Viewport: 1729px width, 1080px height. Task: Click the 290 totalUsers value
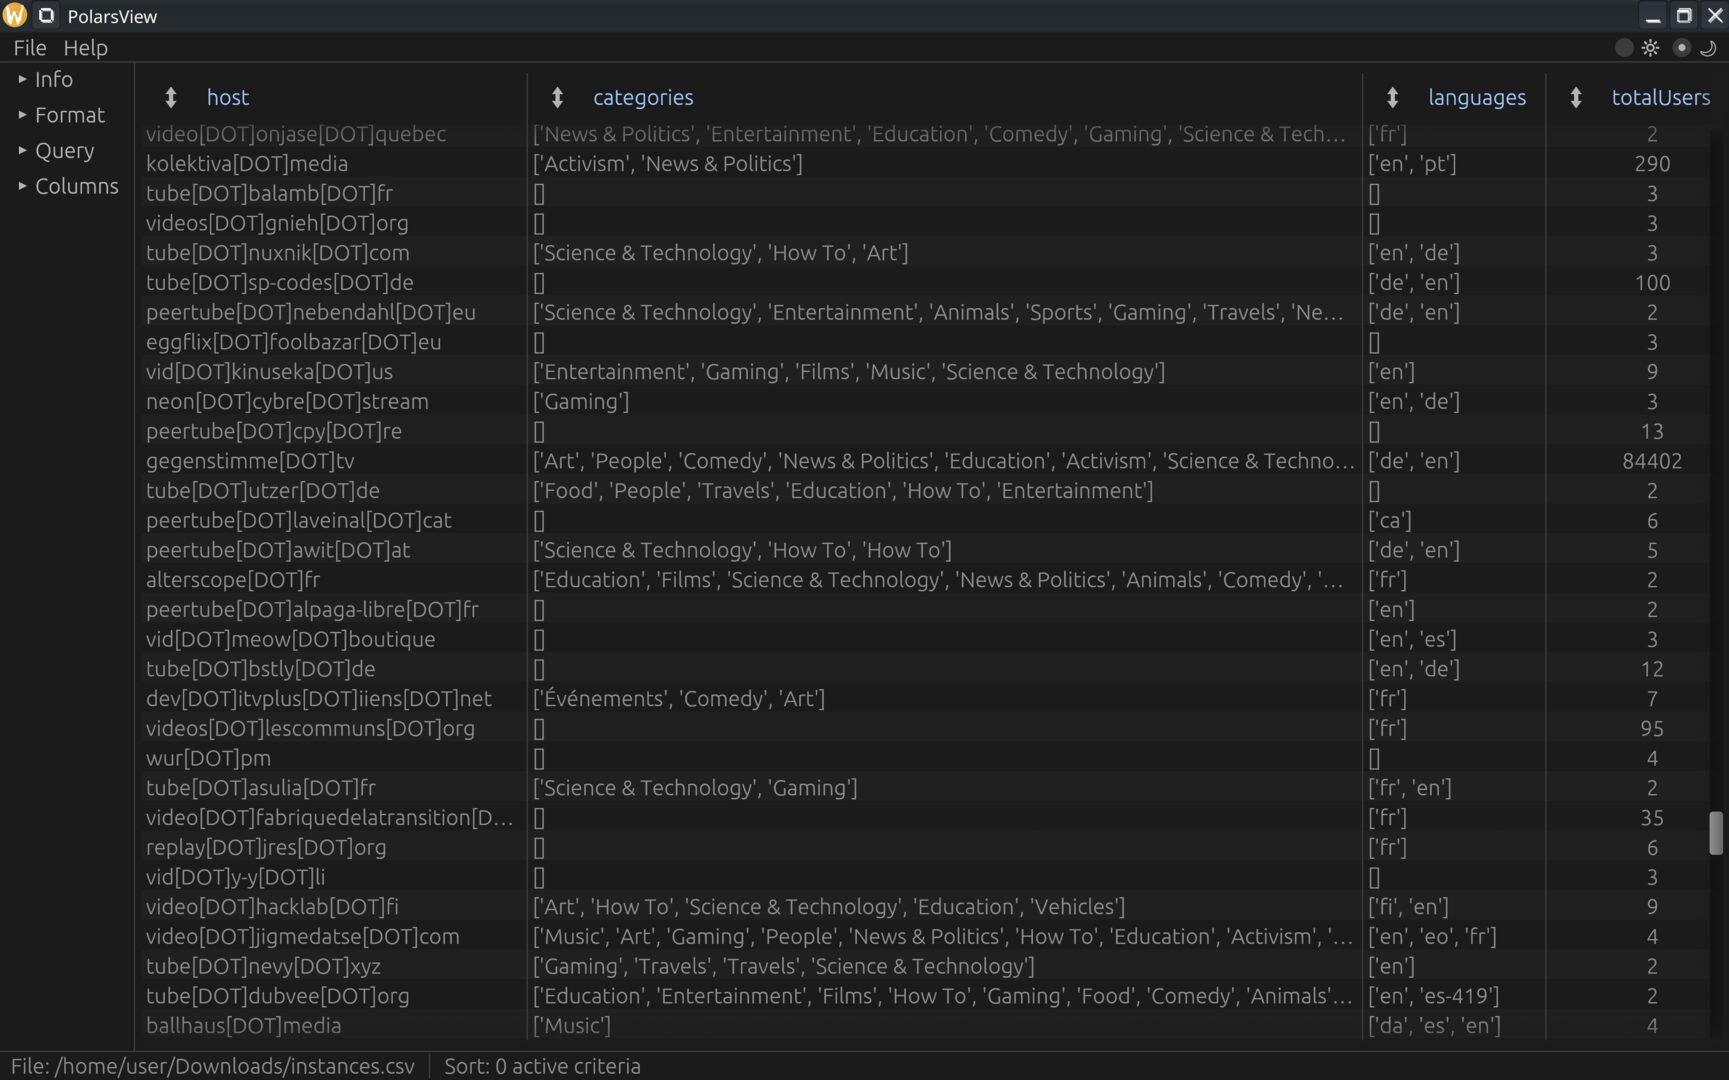click(1652, 163)
